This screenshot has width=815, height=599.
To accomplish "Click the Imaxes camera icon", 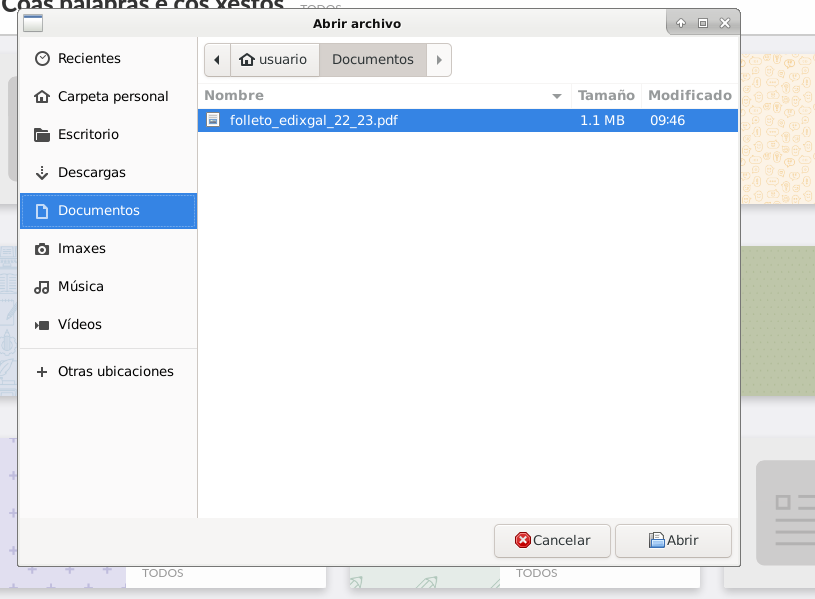I will point(42,249).
